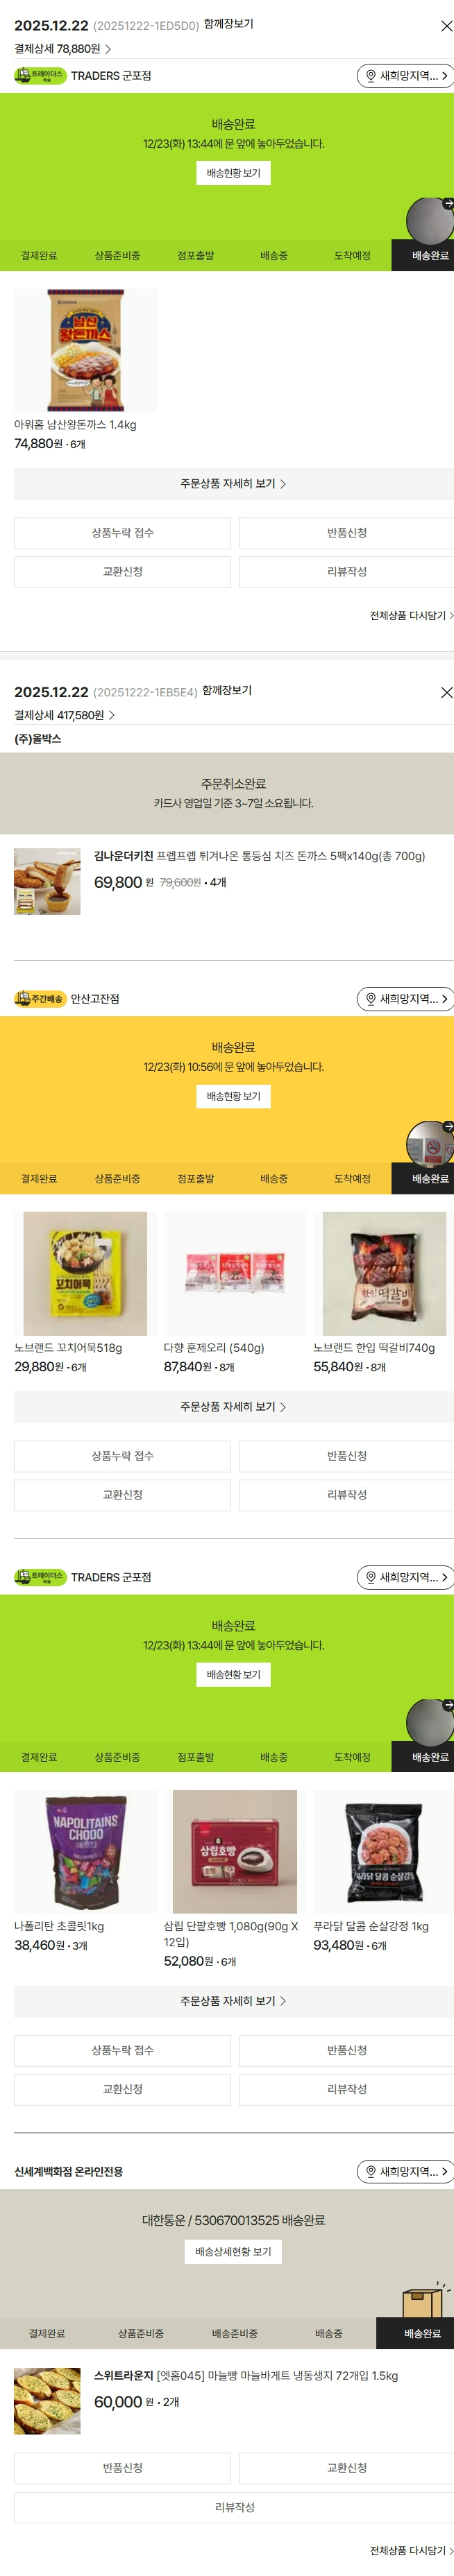Expand 결제상세 78,880원 details
This screenshot has width=454, height=2576.
pos(62,49)
